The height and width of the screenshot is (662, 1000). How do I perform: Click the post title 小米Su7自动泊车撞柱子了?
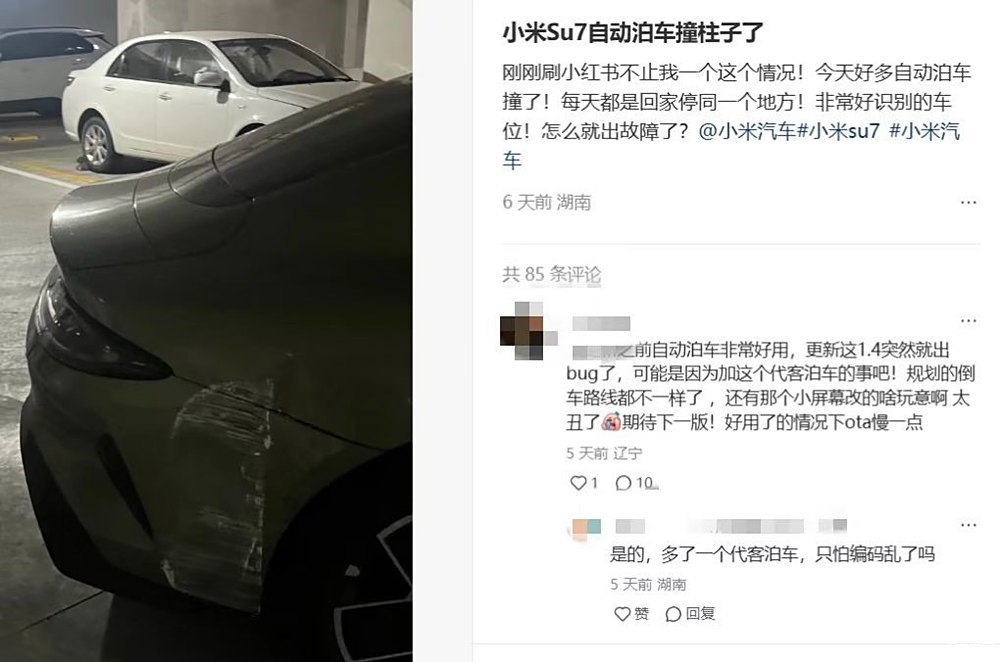(633, 33)
